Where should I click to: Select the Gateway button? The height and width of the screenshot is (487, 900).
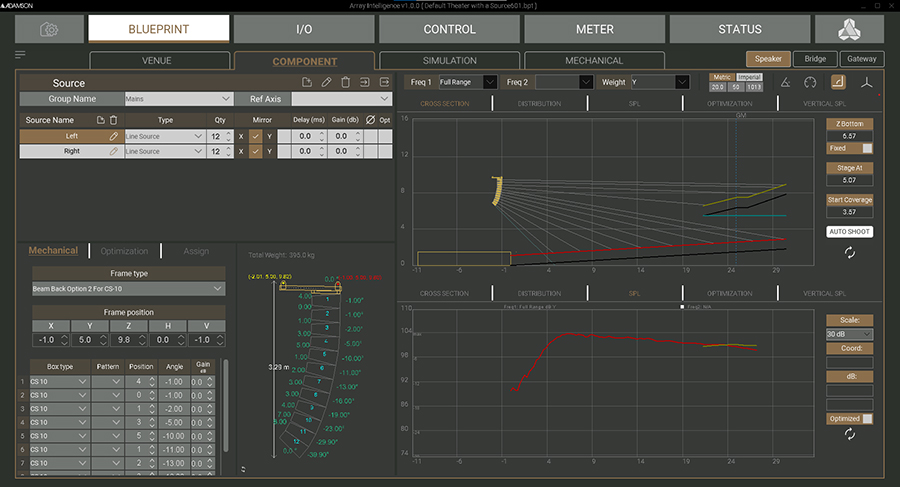(x=862, y=59)
